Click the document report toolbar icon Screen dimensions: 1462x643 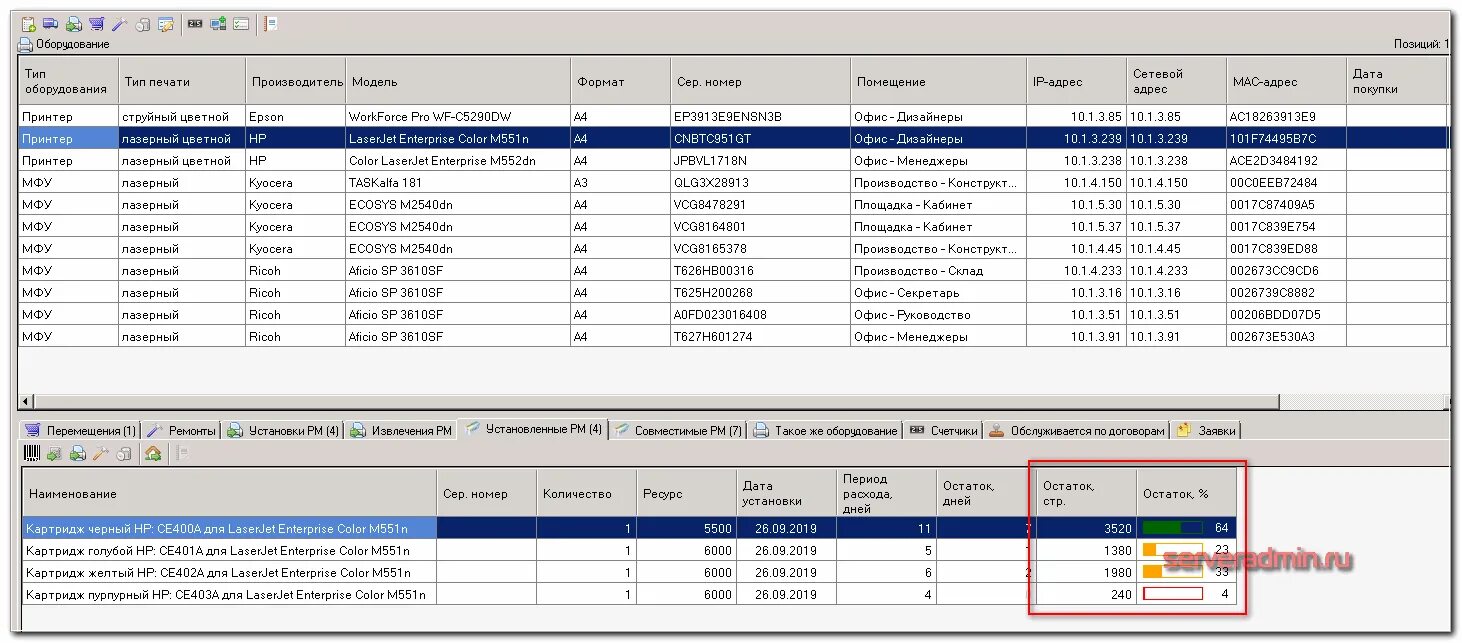click(271, 24)
